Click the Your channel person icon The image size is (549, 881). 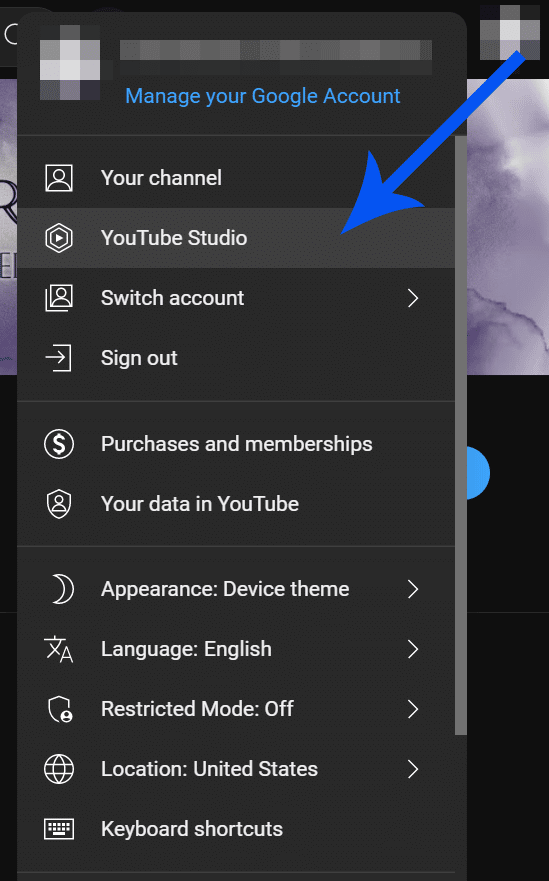[x=59, y=178]
